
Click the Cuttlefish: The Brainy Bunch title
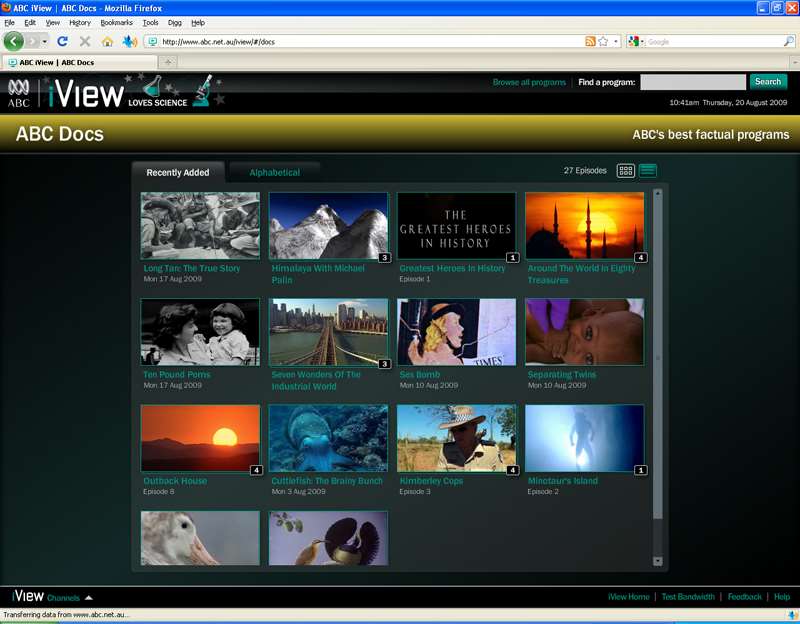point(327,481)
